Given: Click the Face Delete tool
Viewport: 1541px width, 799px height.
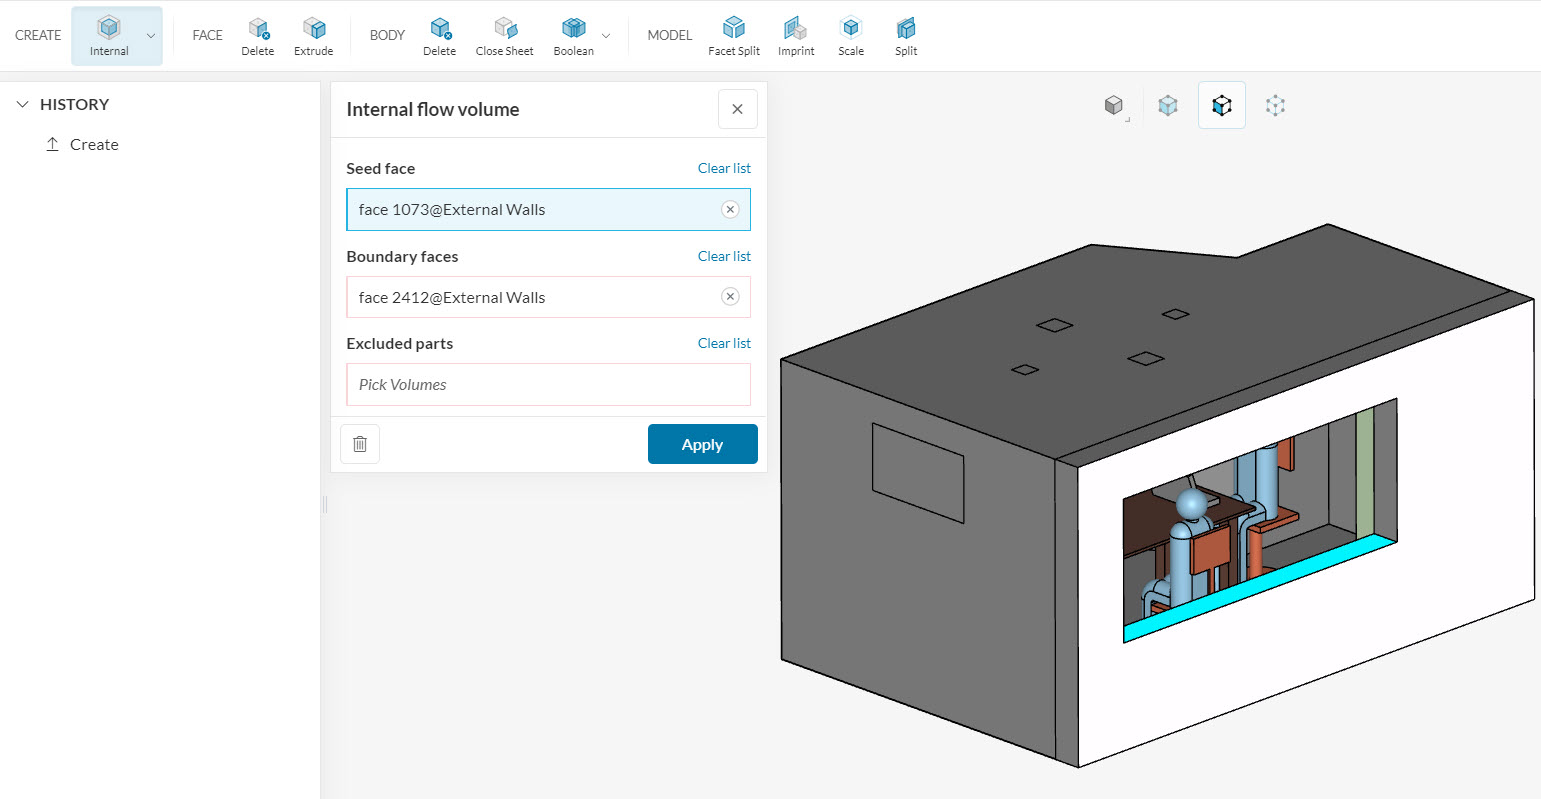Looking at the screenshot, I should point(257,35).
